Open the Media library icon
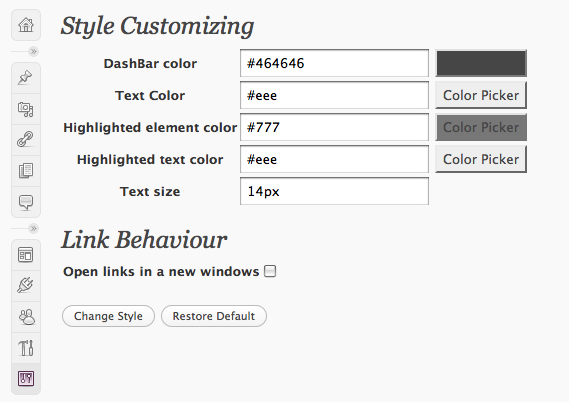 [26, 109]
